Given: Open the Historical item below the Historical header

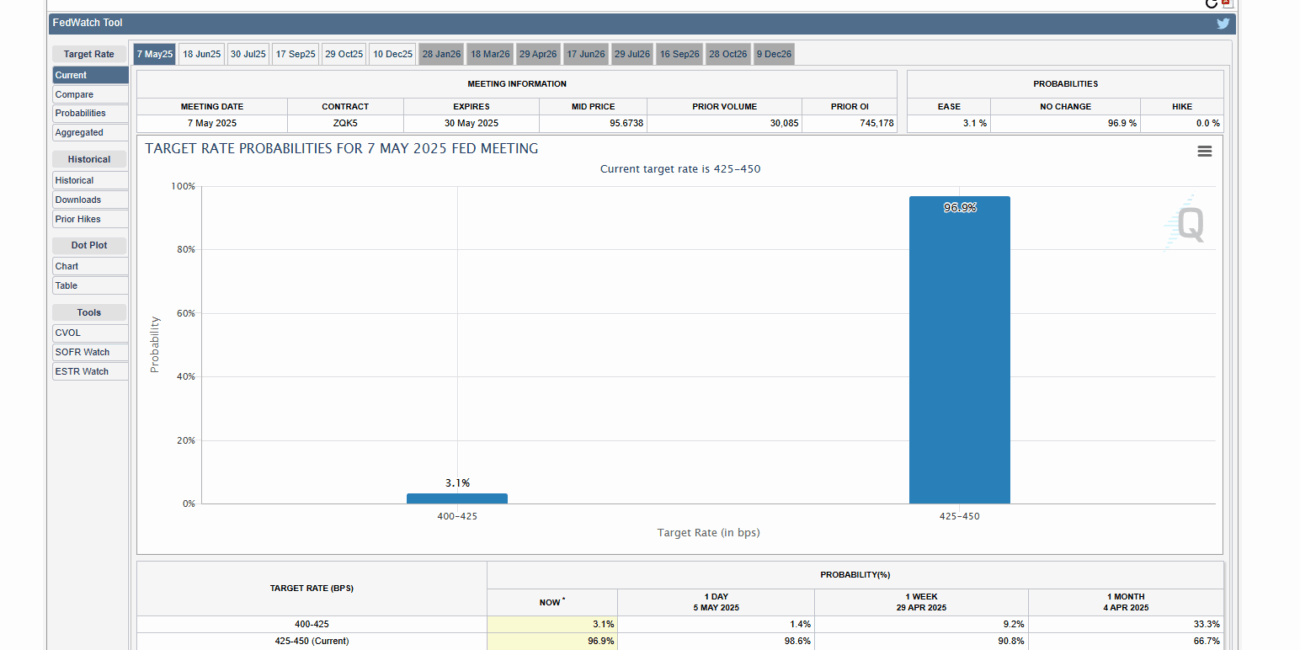Looking at the screenshot, I should click(90, 181).
